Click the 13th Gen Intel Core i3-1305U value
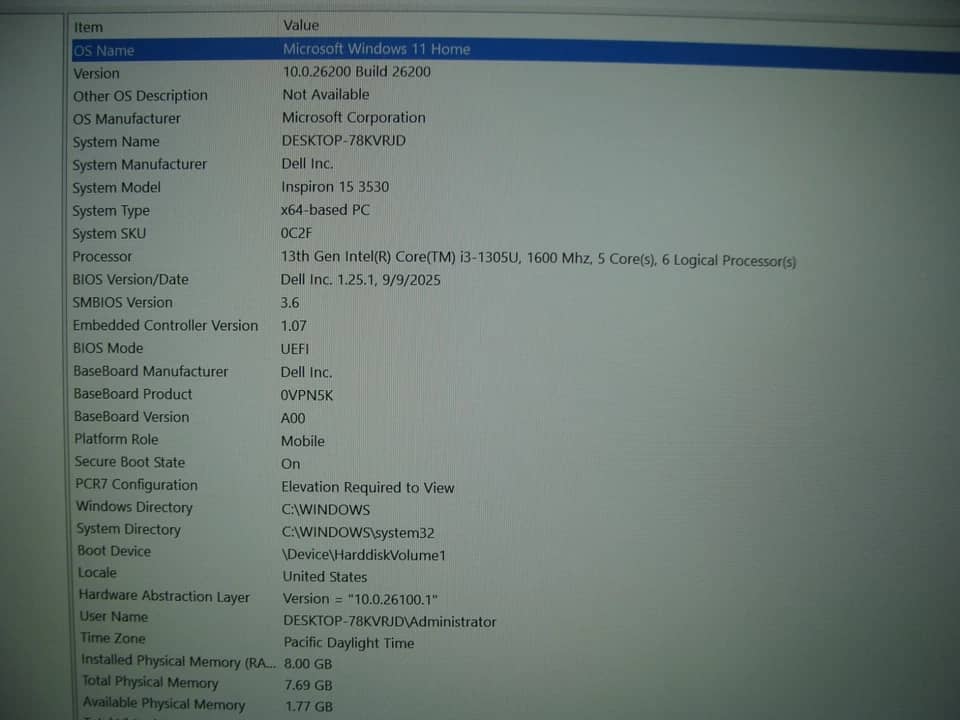The height and width of the screenshot is (720, 960). (538, 259)
